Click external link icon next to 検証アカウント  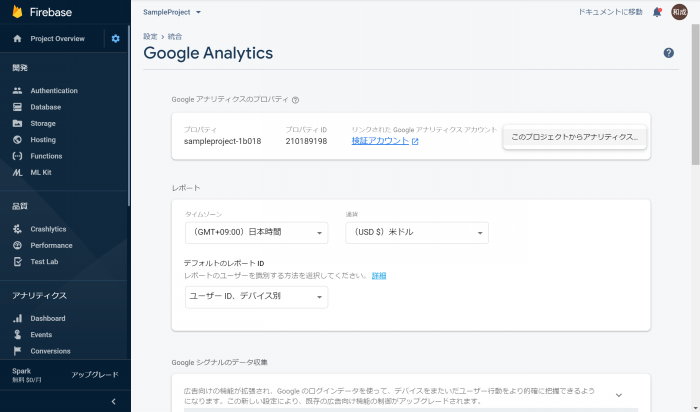415,141
